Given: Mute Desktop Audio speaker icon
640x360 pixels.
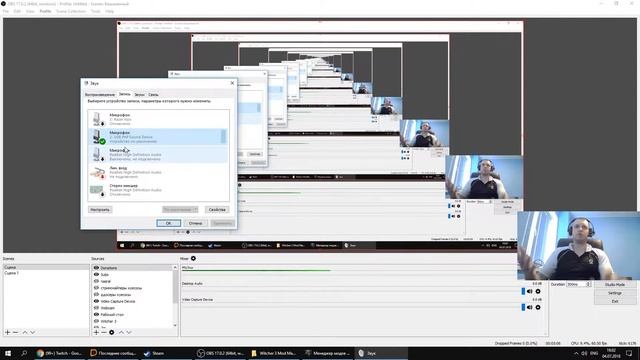Looking at the screenshot, I should click(x=530, y=291).
